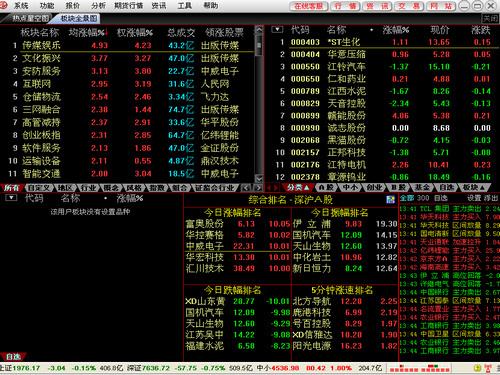The image size is (500, 375).
Task: Select the B股 market tab
Action: click(399, 188)
